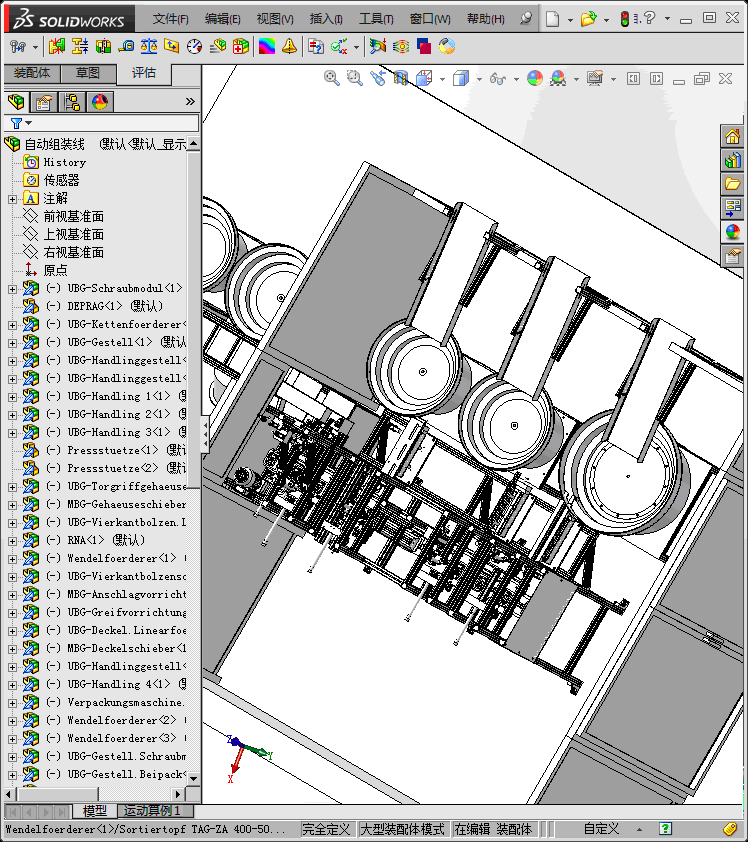This screenshot has height=842, width=748.
Task: Click the Sensor gauge icon
Action: coord(194,47)
